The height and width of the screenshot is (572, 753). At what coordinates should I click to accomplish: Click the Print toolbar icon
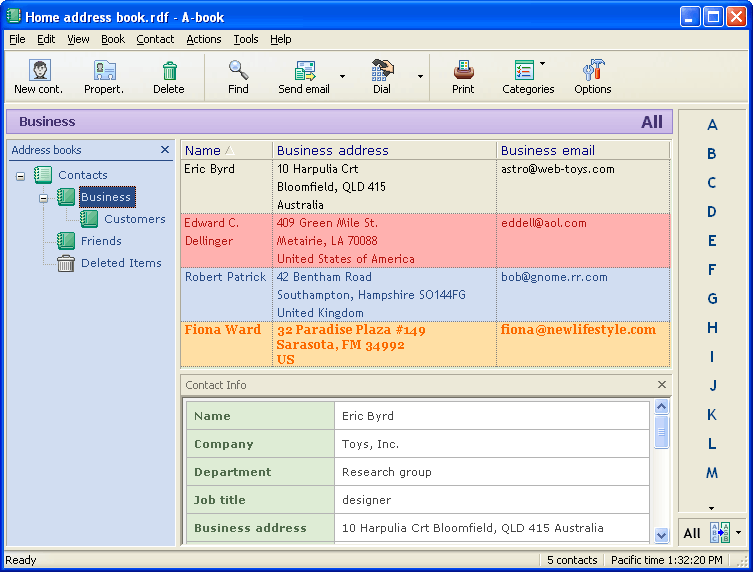[x=463, y=70]
